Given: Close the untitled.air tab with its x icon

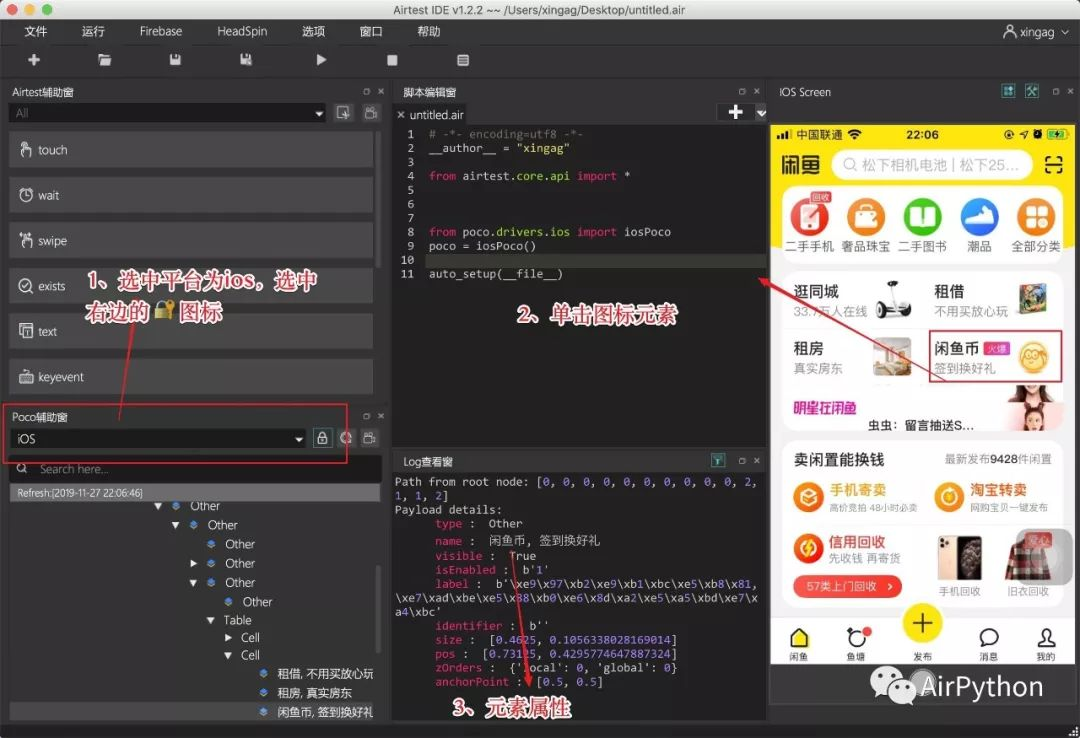Looking at the screenshot, I should tap(401, 115).
